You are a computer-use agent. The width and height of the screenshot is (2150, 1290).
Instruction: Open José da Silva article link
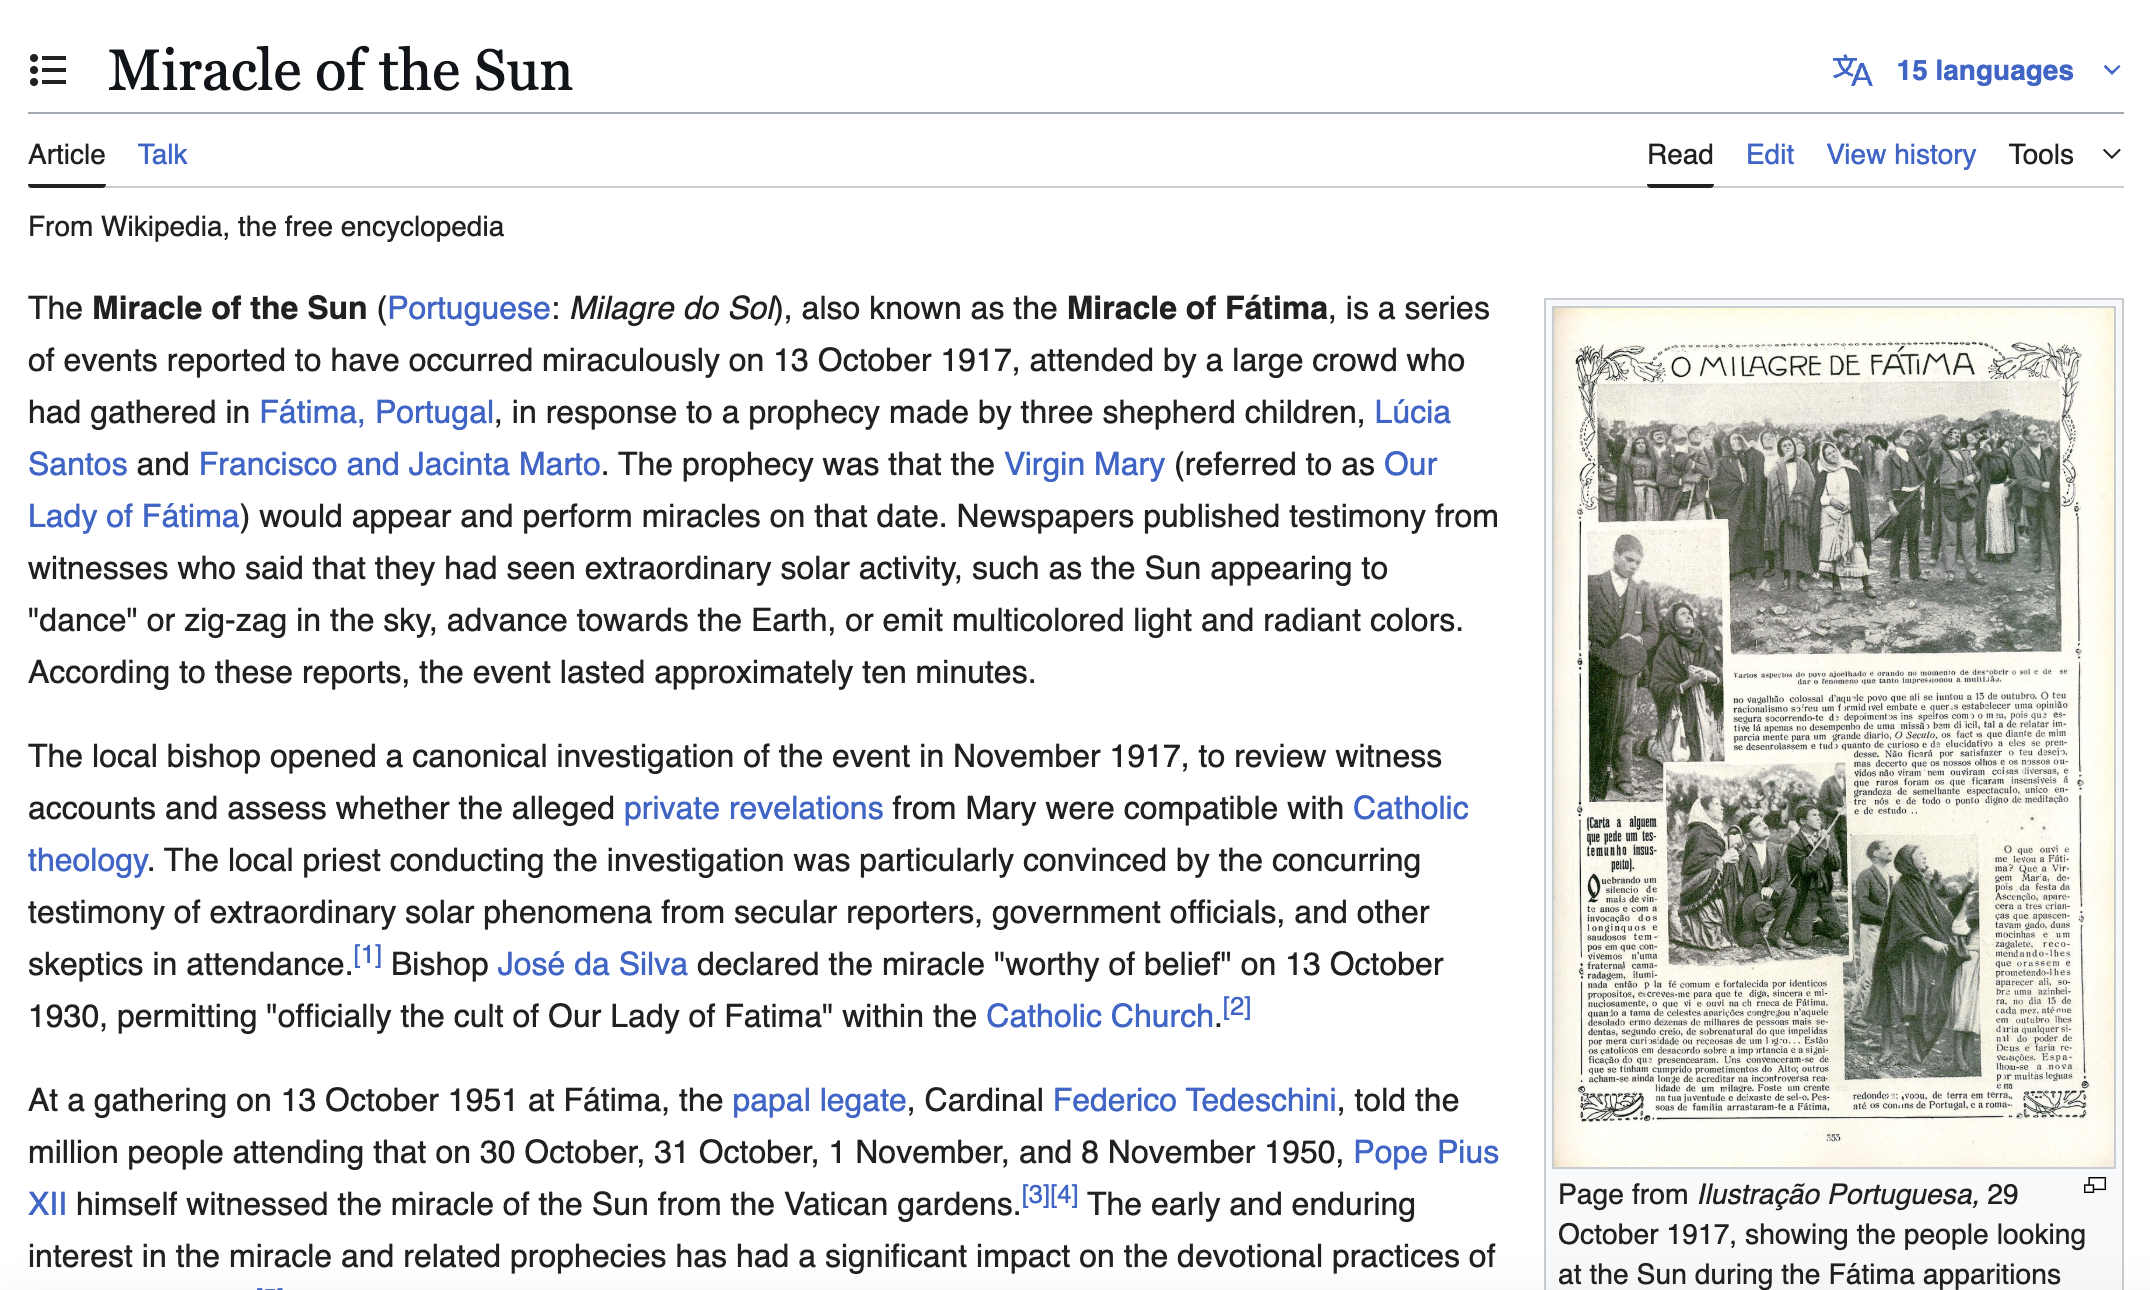[592, 964]
